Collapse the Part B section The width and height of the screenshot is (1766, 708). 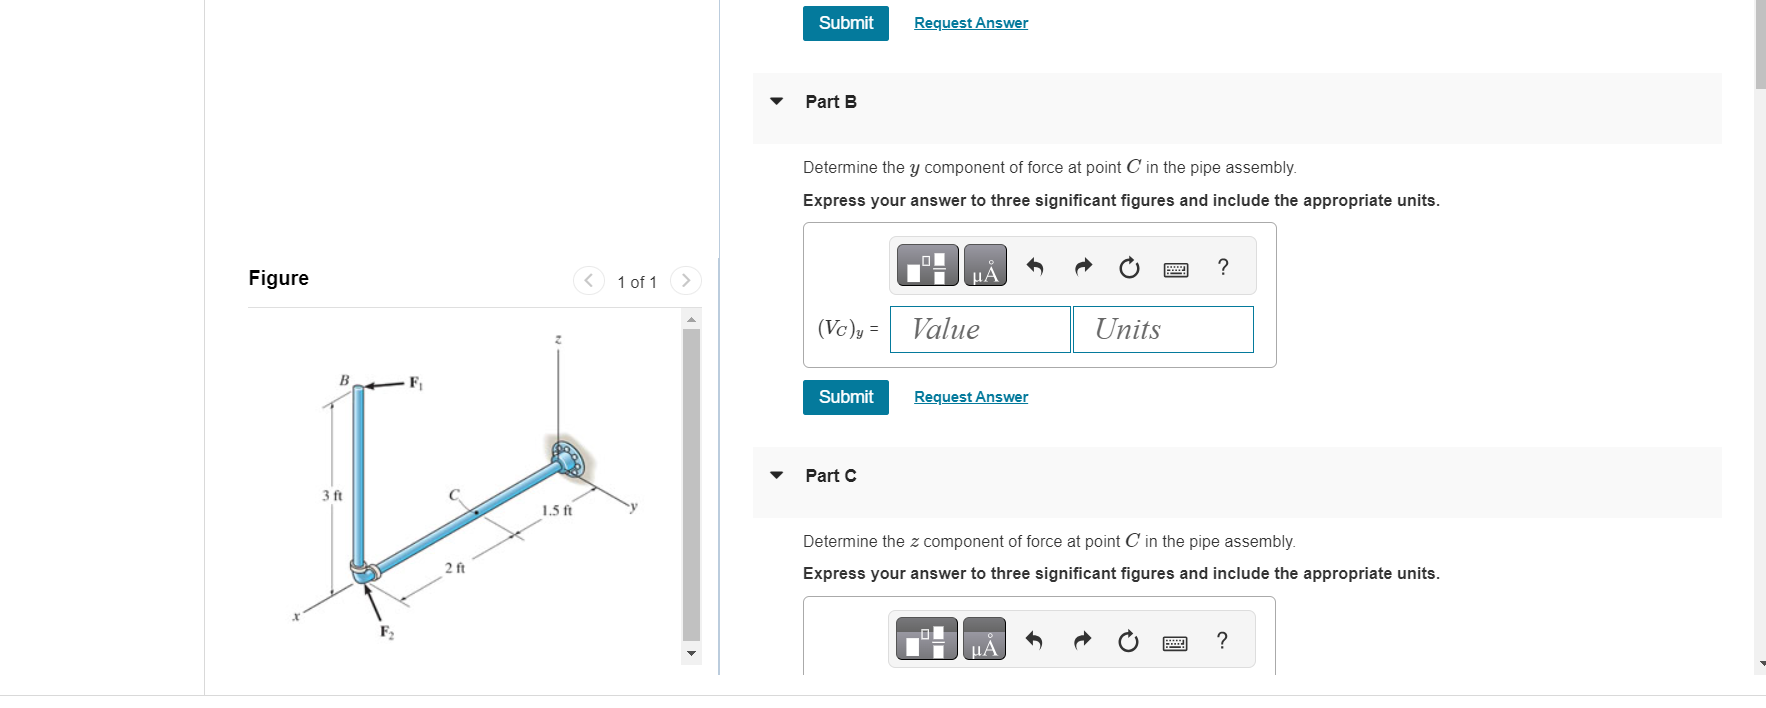pyautogui.click(x=777, y=101)
